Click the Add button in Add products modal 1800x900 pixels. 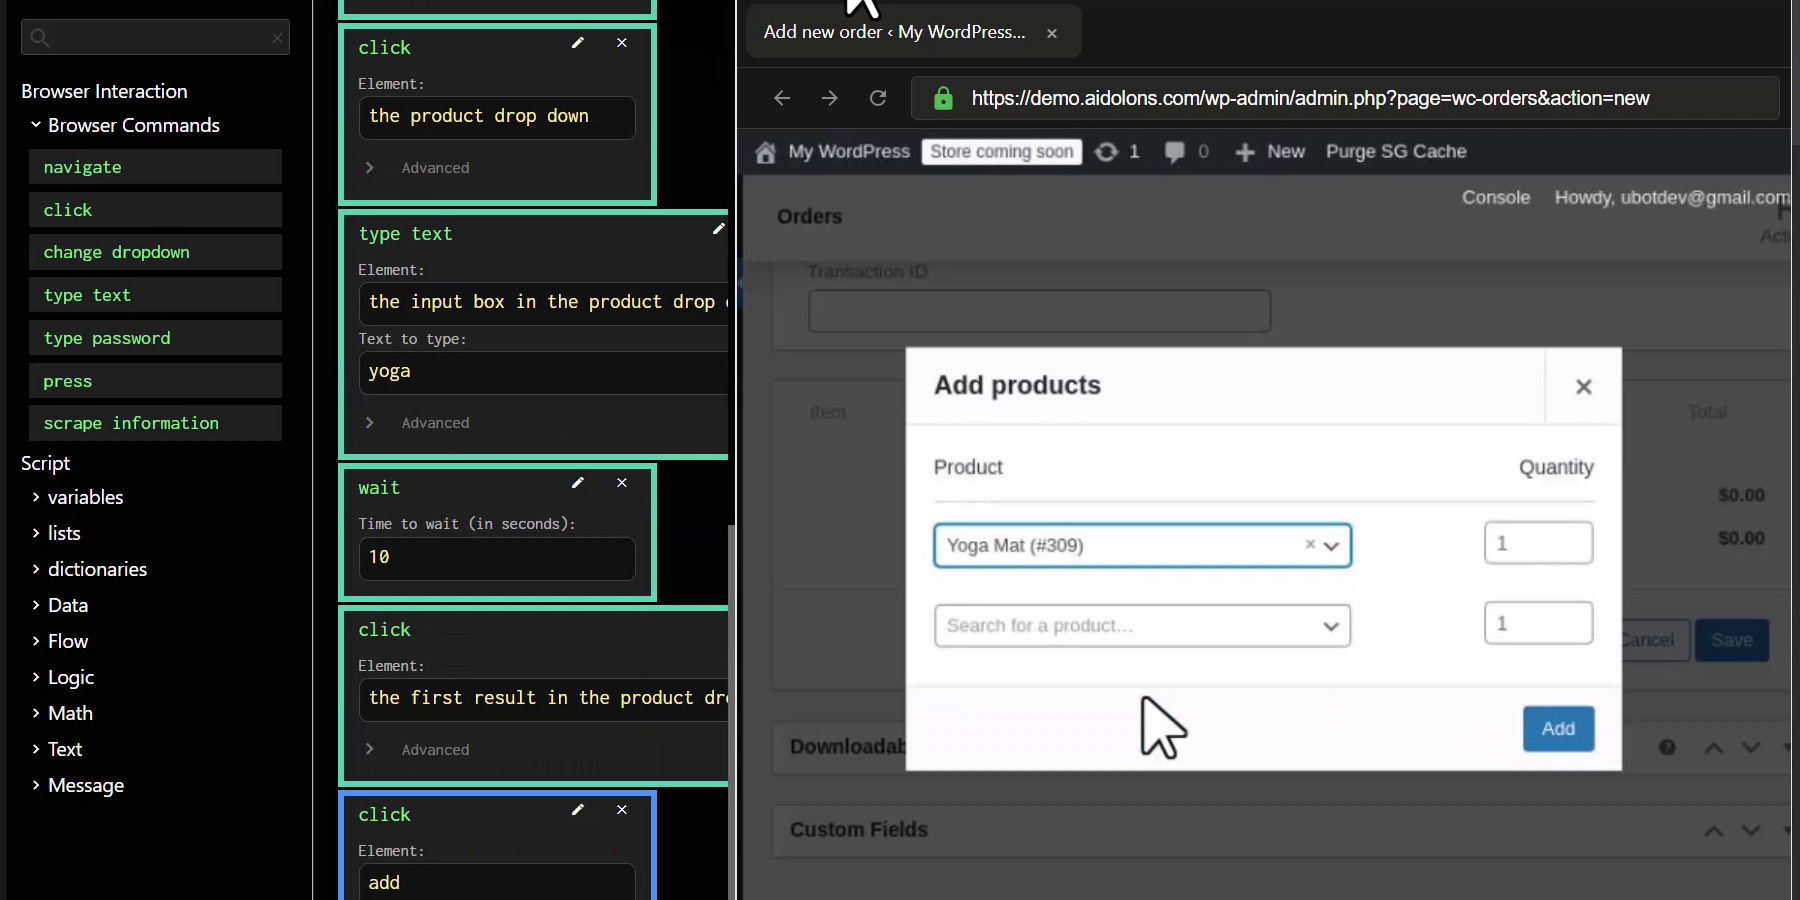coord(1557,729)
